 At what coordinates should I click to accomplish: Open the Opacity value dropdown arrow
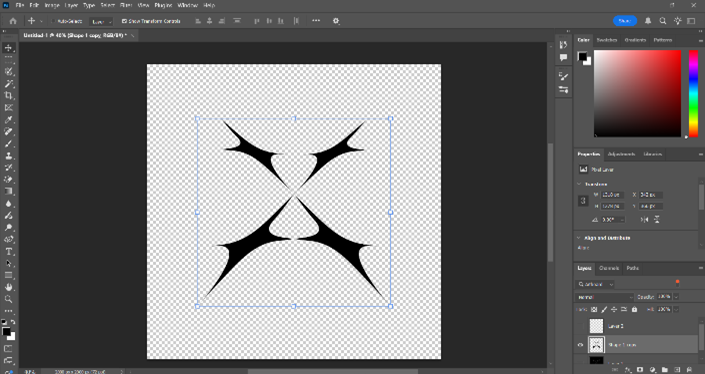(676, 297)
